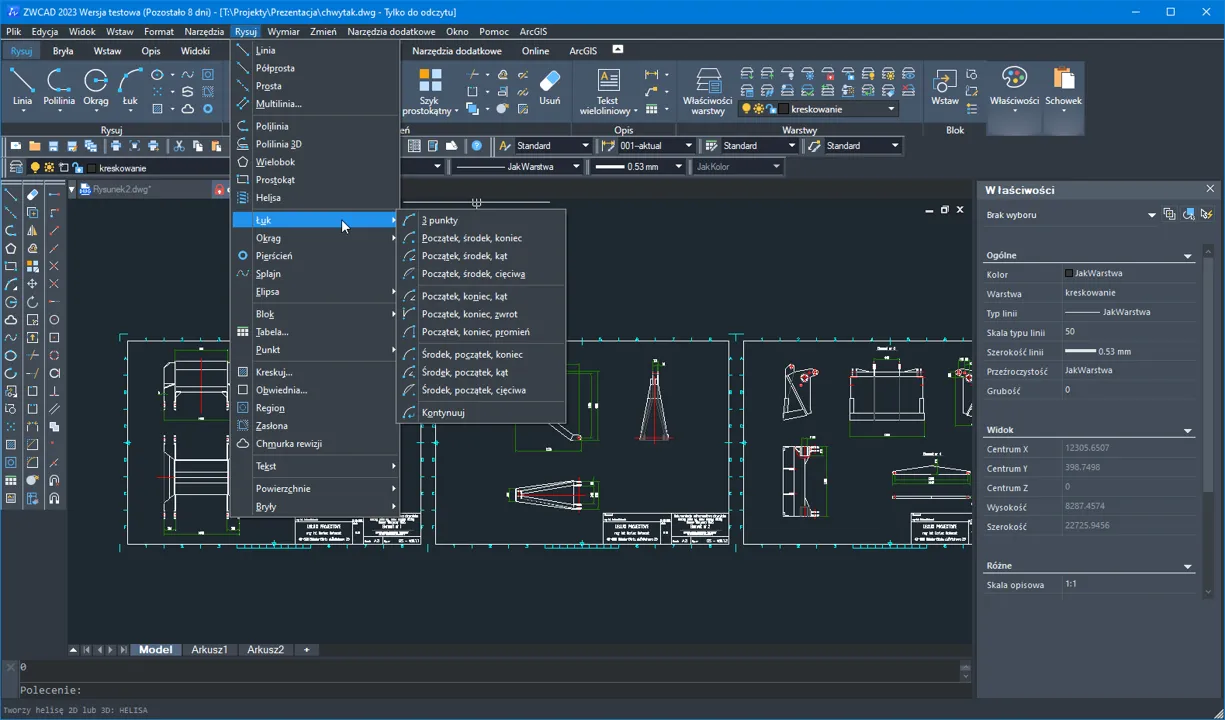Select the Linia tool in the ribbon
Image resolution: width=1225 pixels, height=720 pixels.
(x=22, y=88)
